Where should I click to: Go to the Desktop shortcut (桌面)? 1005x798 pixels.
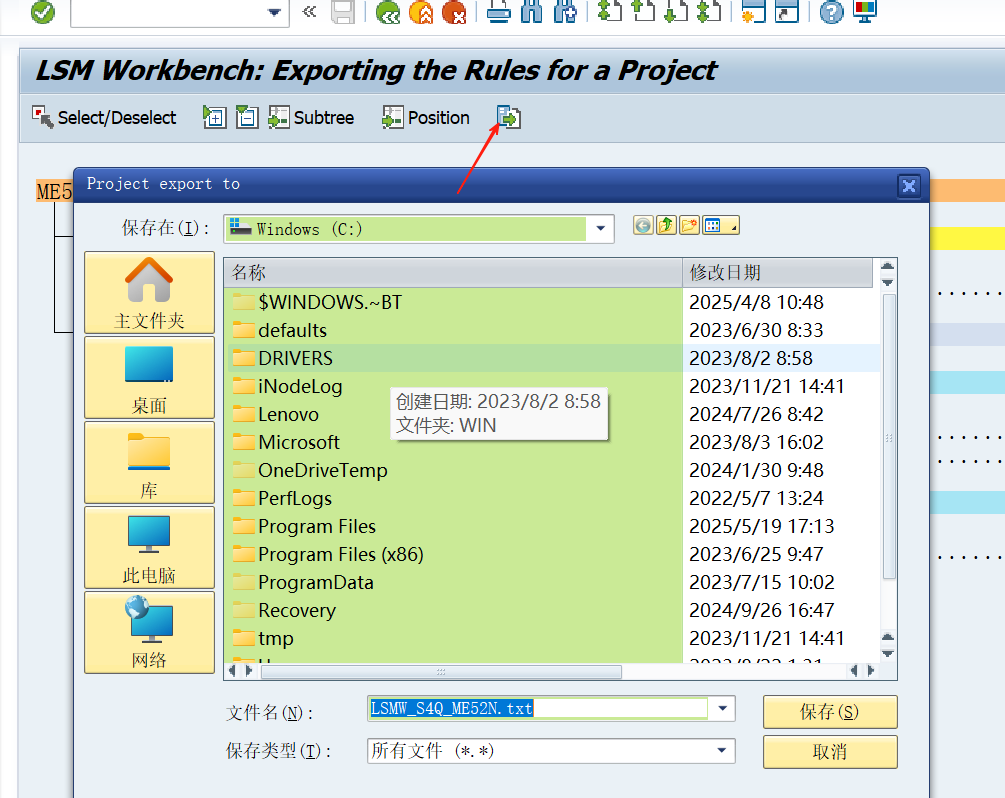coord(149,378)
